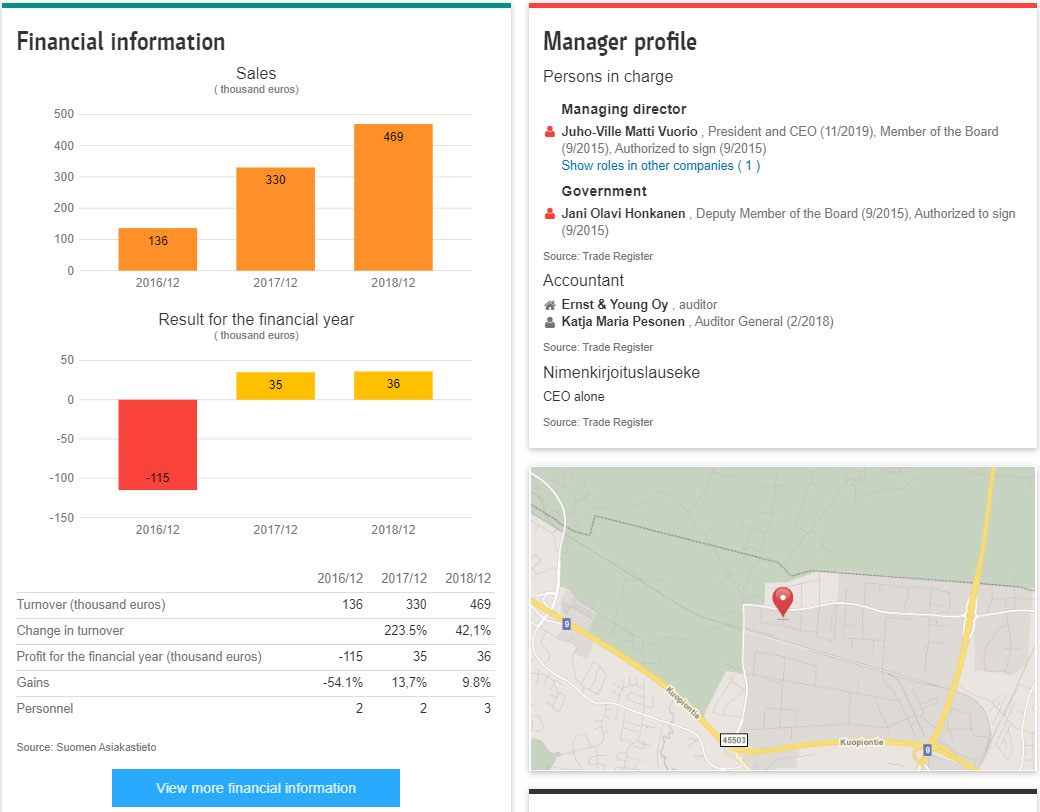Click the 45503 road number label on map
The width and height of the screenshot is (1040, 812).
[x=733, y=740]
